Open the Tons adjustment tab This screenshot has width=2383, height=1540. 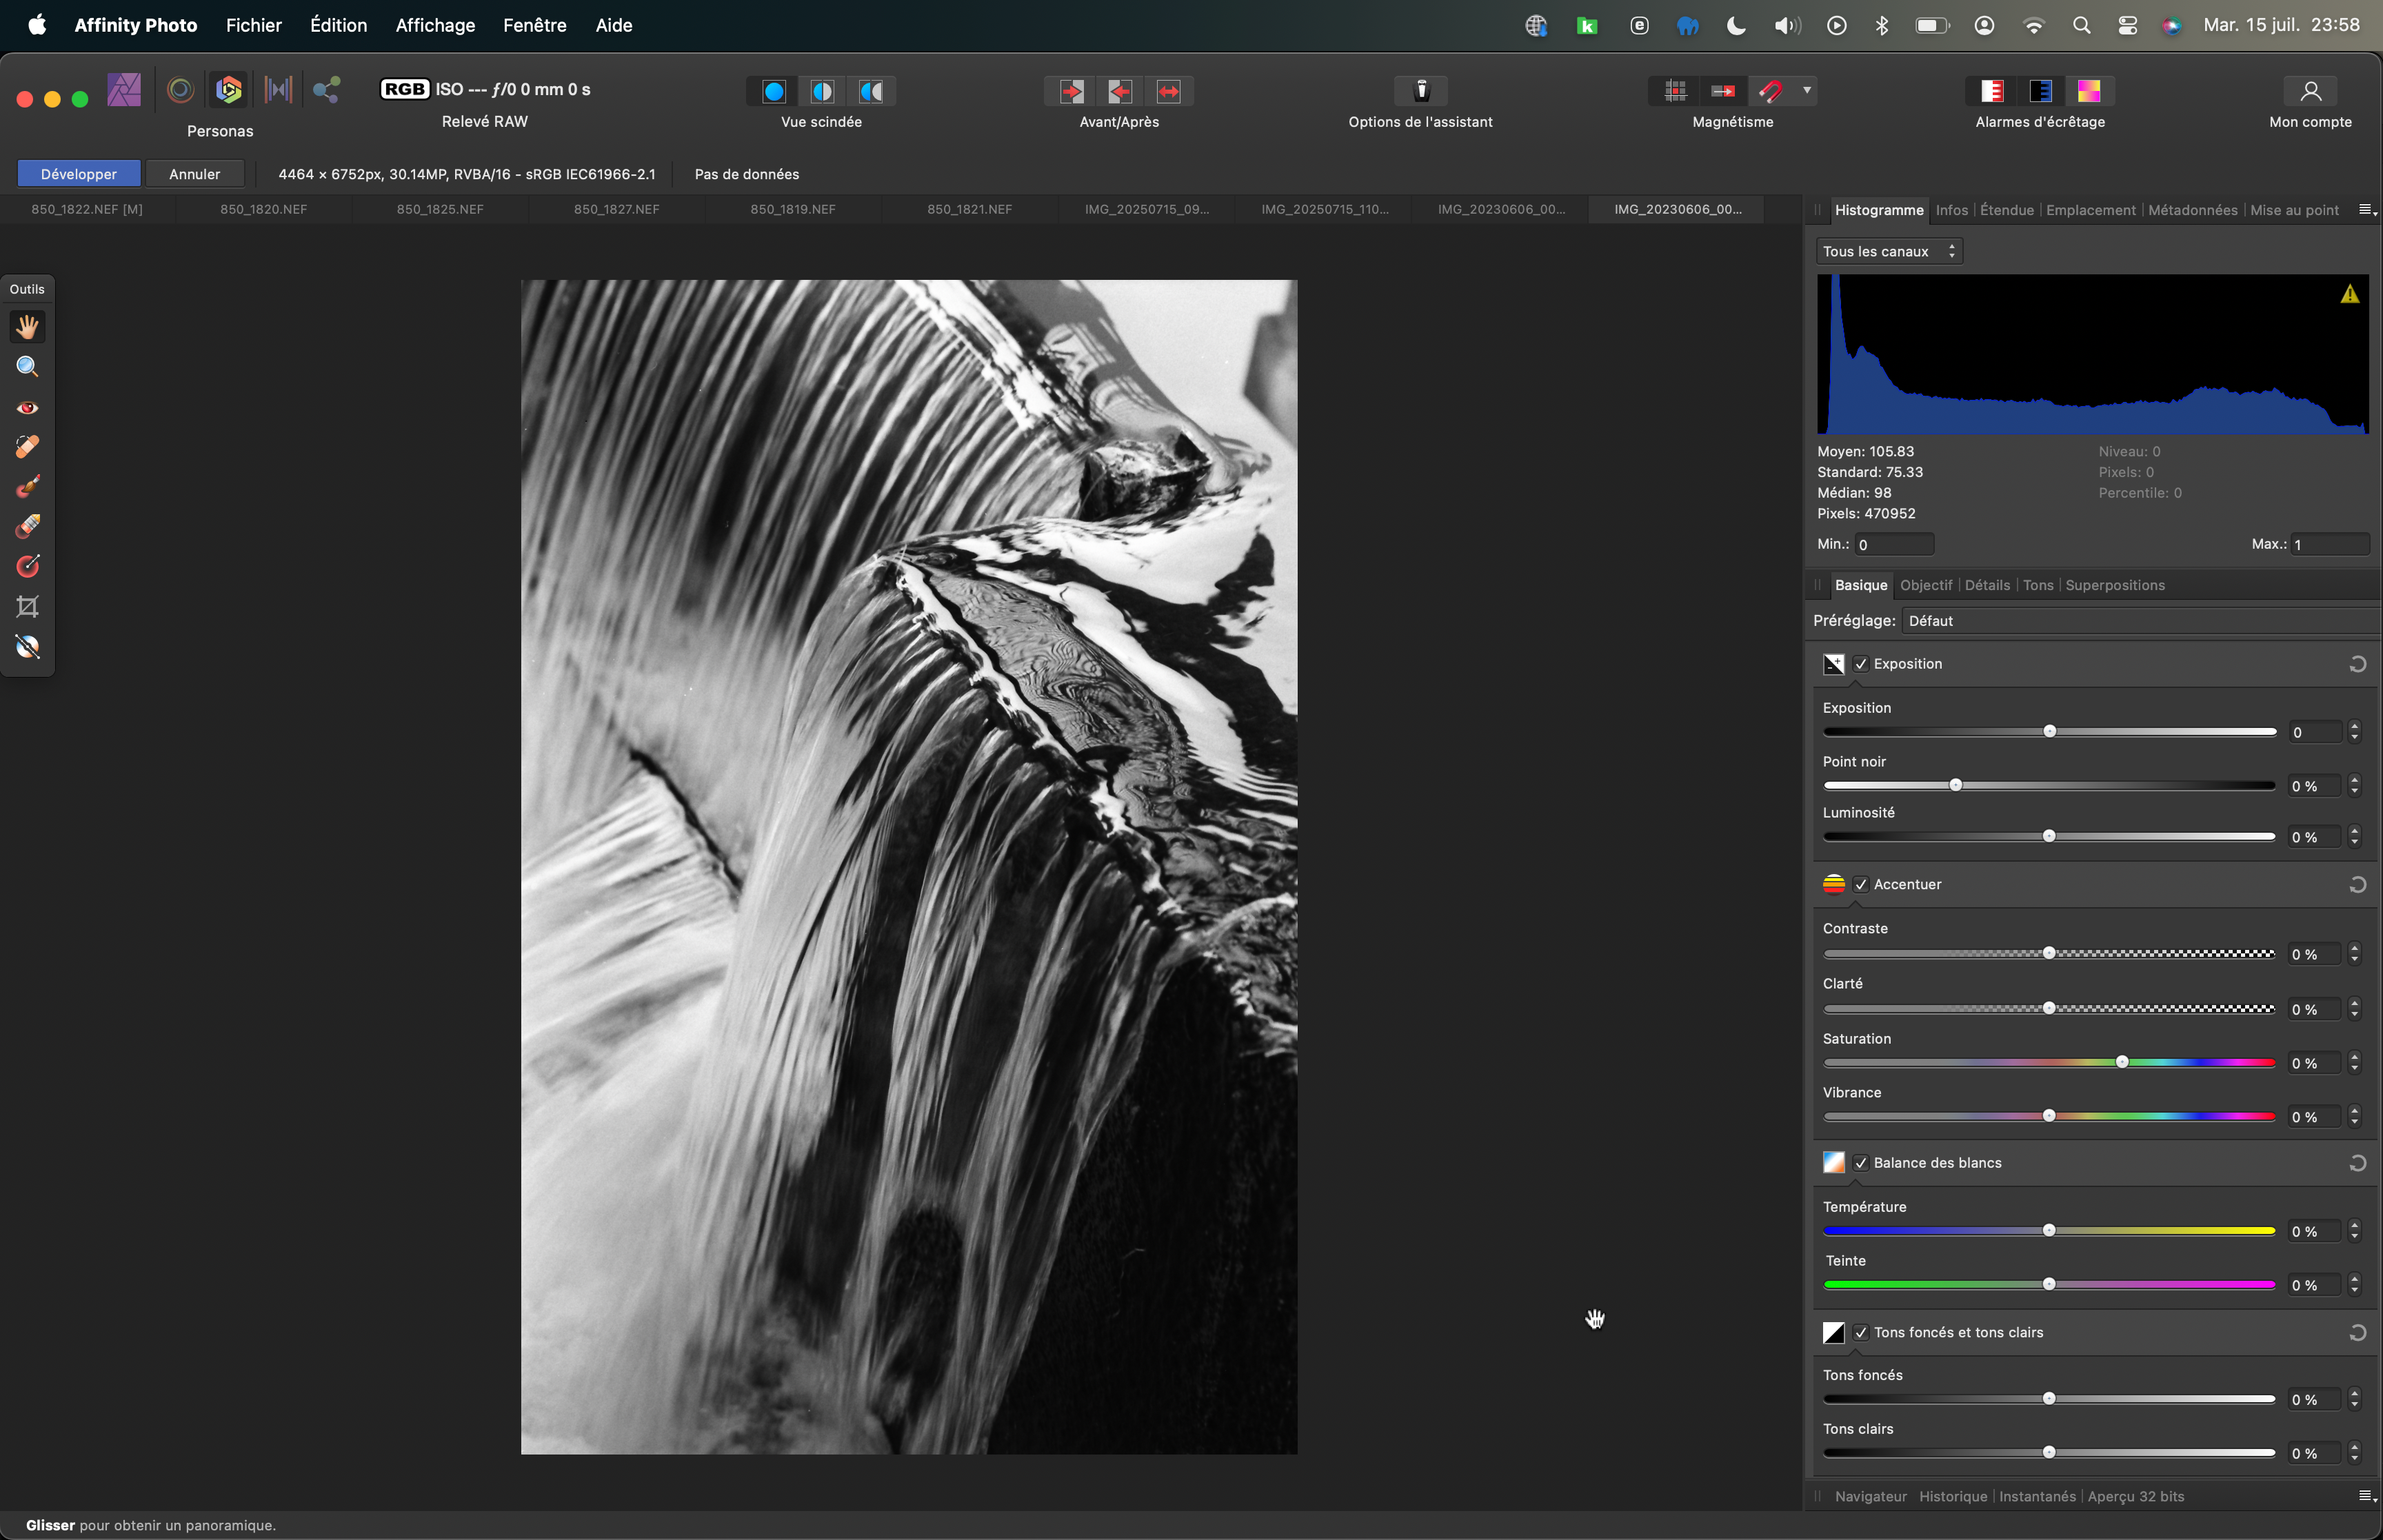2038,585
